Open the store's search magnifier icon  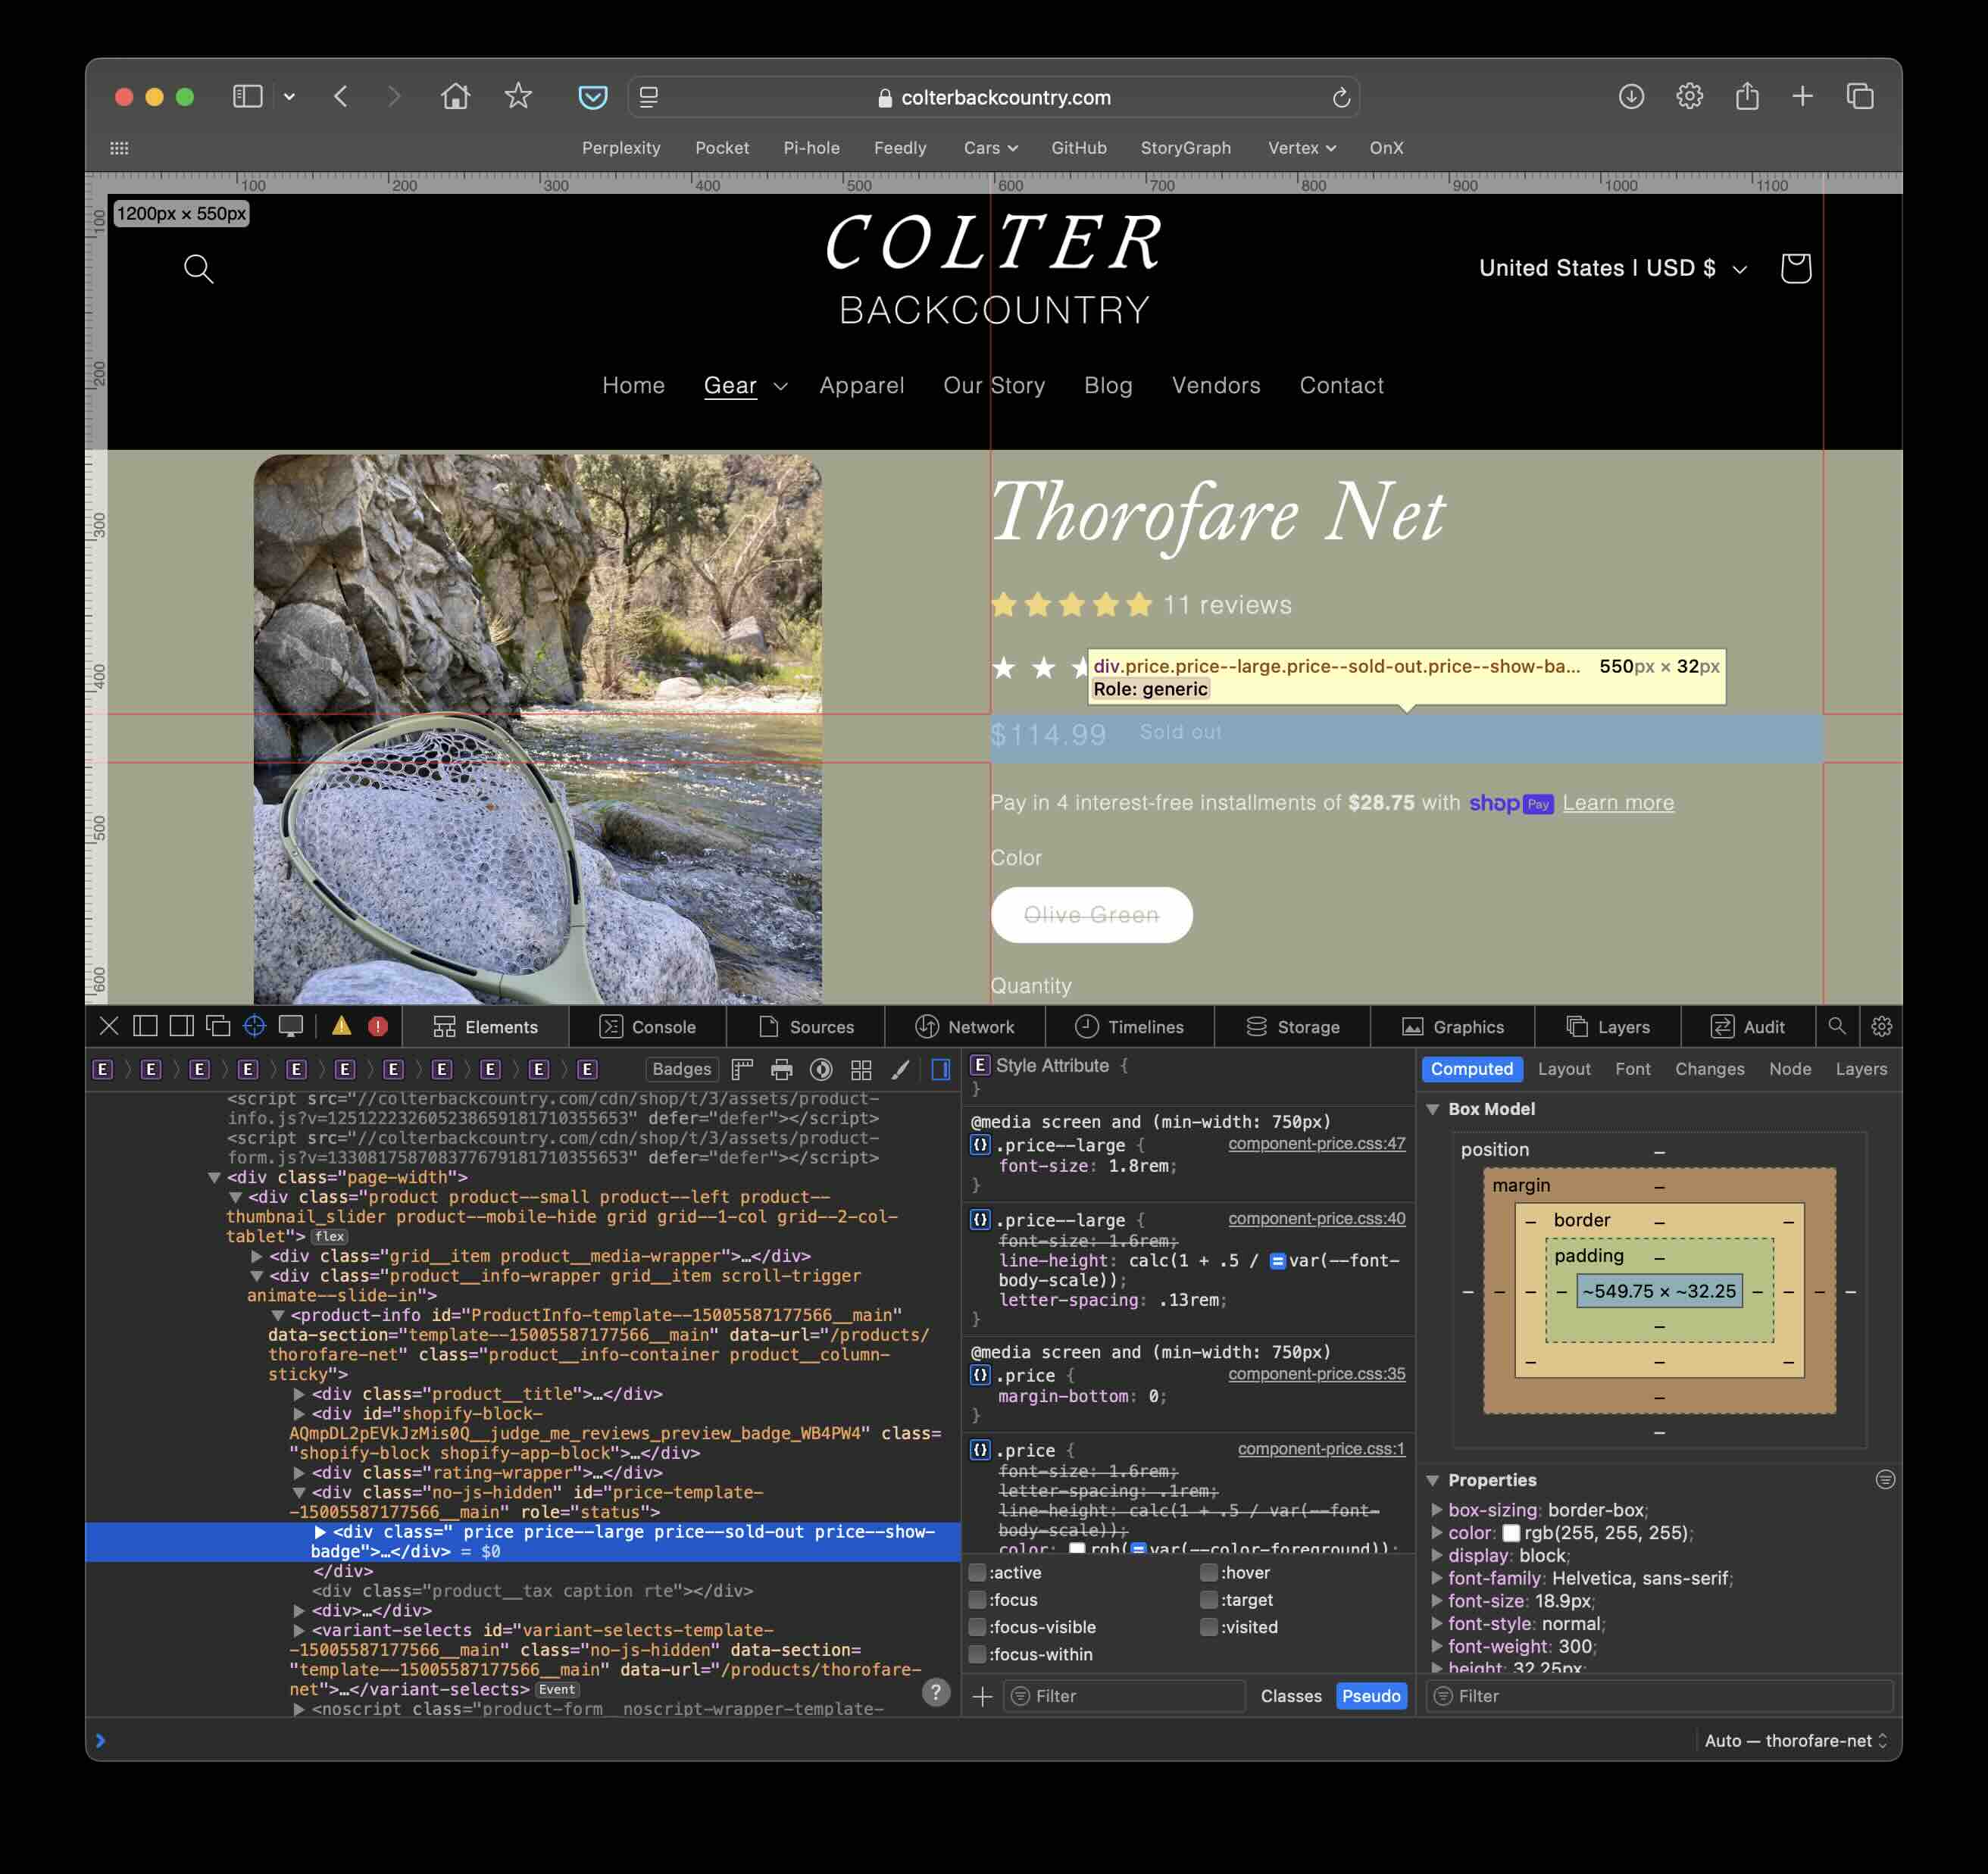199,268
